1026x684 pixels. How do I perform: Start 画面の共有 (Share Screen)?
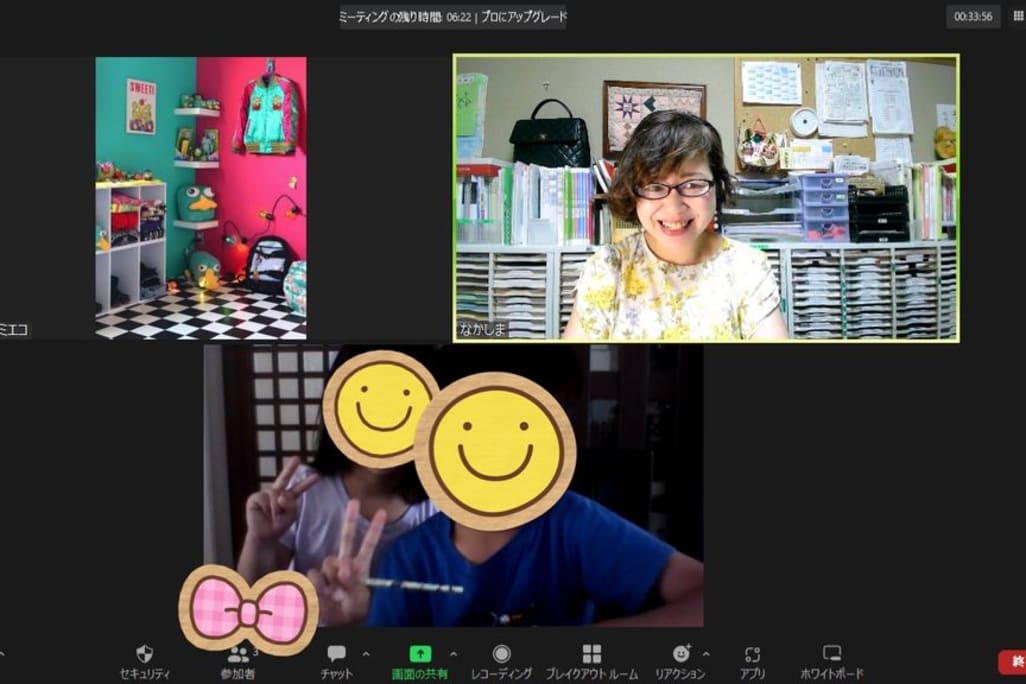(x=420, y=654)
